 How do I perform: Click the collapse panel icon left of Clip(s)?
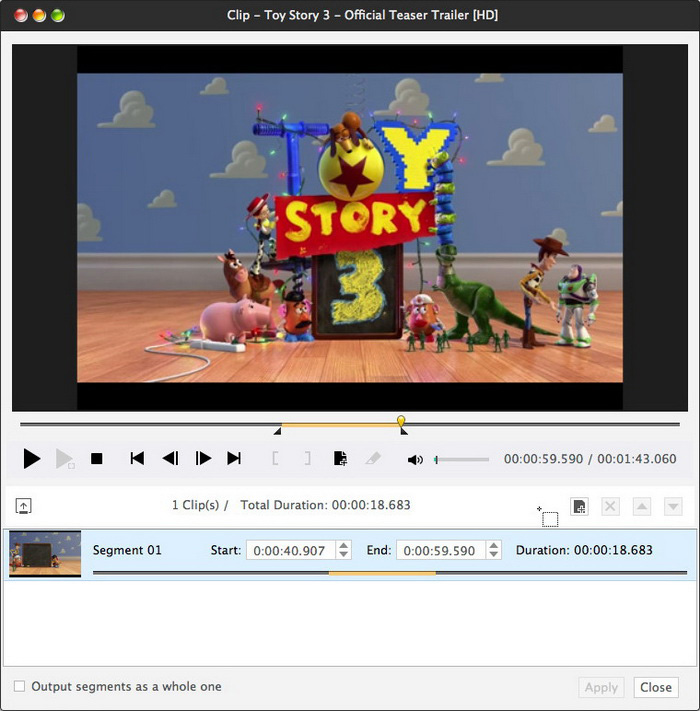pyautogui.click(x=24, y=505)
